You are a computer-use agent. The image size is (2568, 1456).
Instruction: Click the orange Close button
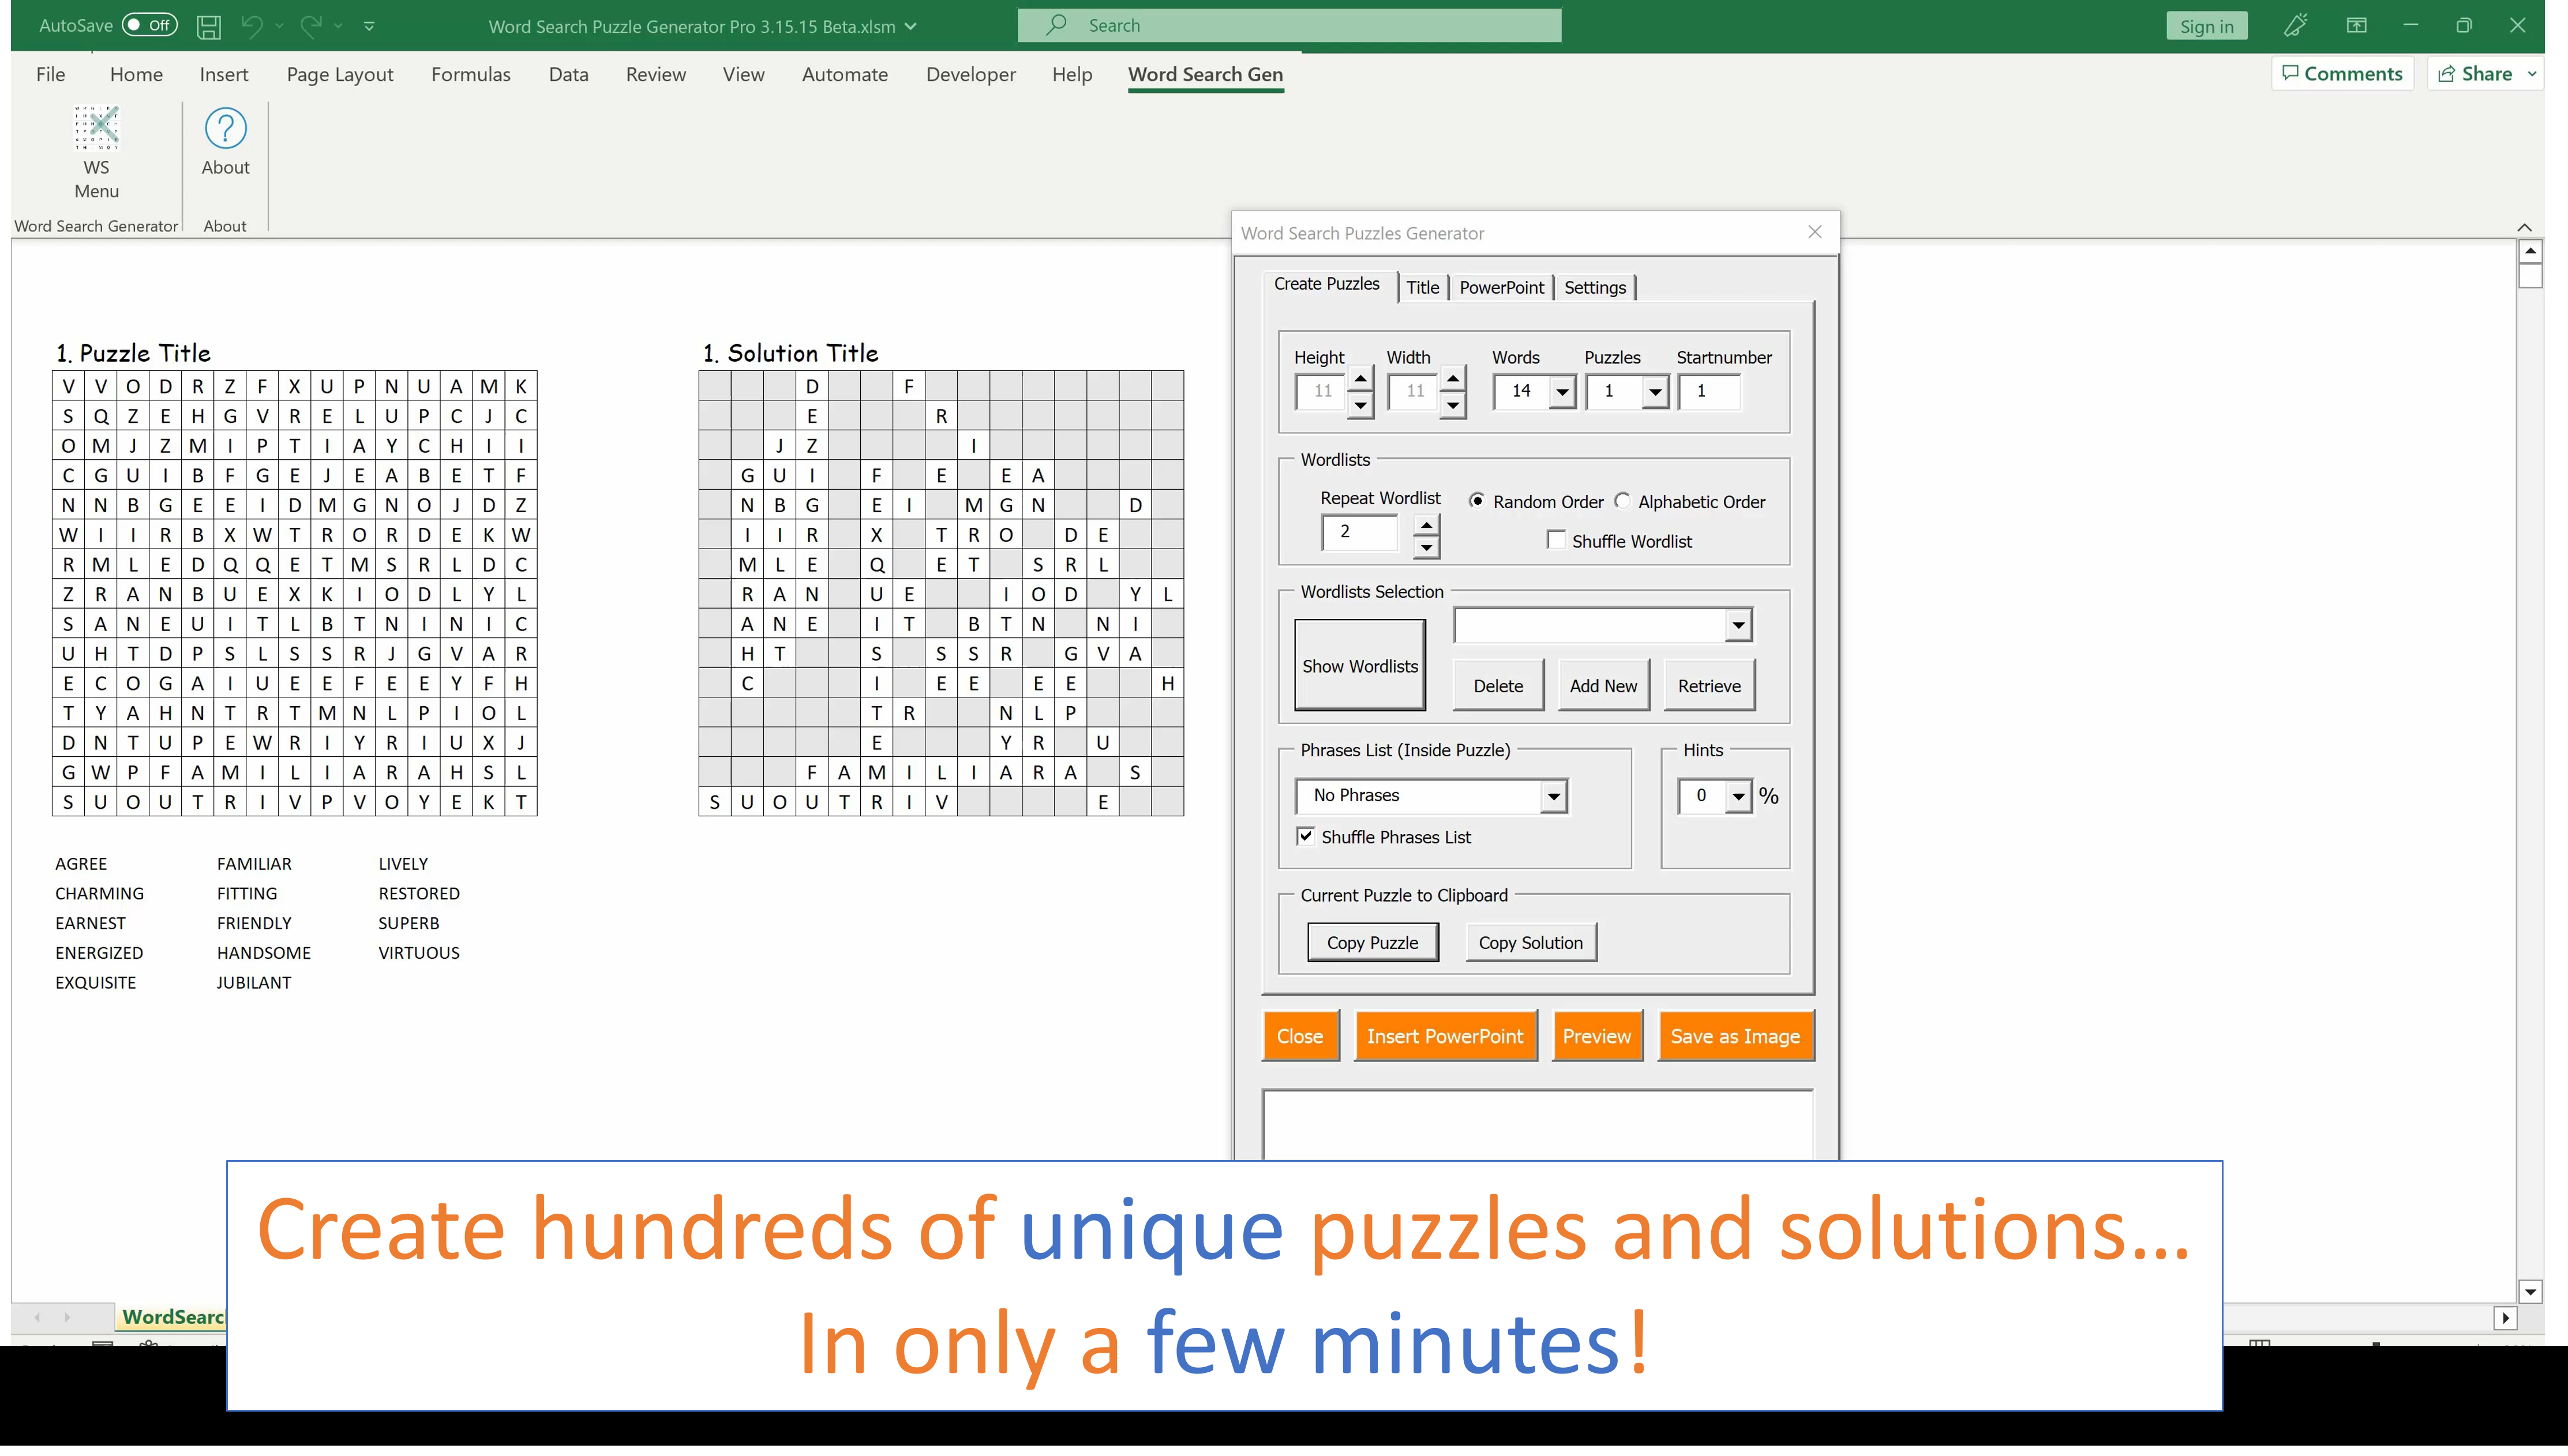click(x=1300, y=1037)
